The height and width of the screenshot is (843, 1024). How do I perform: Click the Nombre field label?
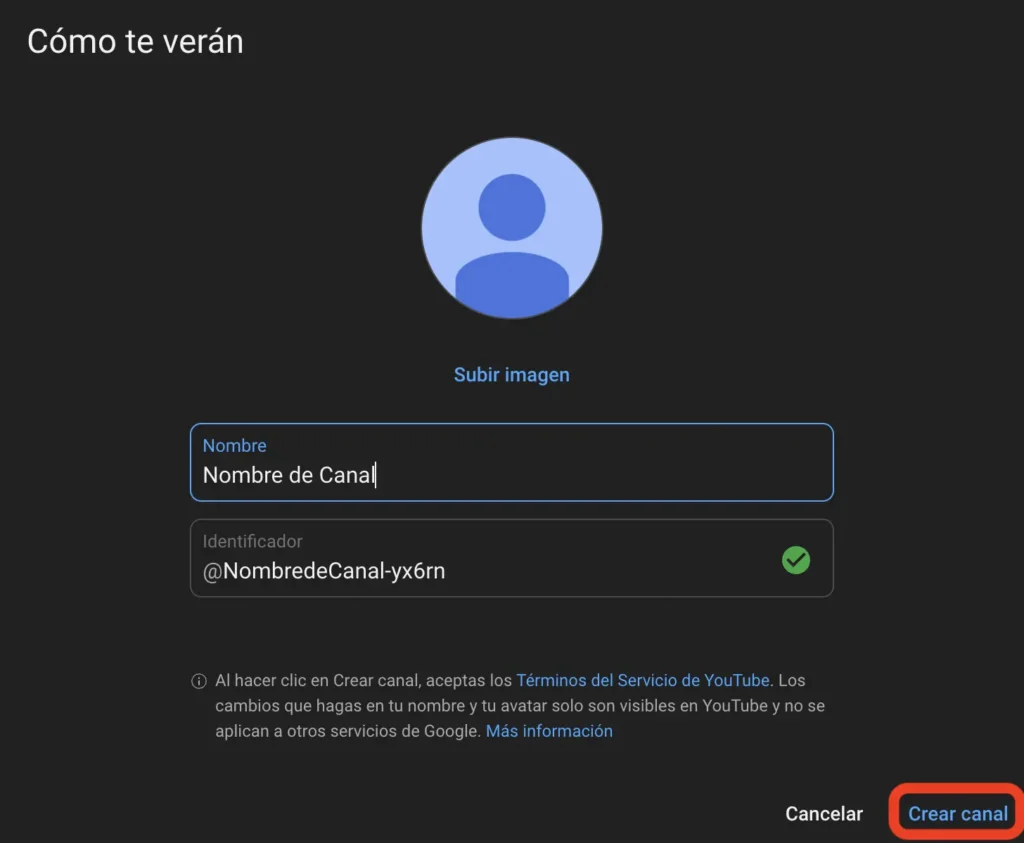click(x=234, y=446)
